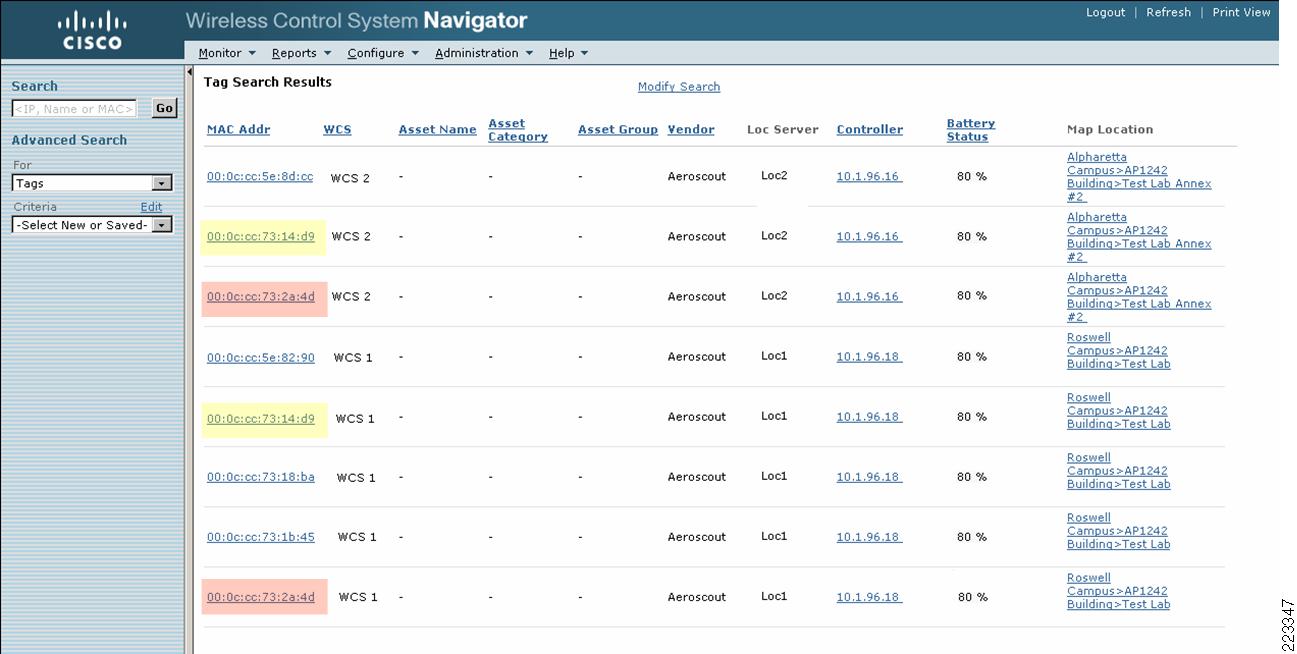Open MAC address 00:0c:cc:5e:8d:cc
Image resolution: width=1297 pixels, height=654 pixels.
pyautogui.click(x=260, y=177)
